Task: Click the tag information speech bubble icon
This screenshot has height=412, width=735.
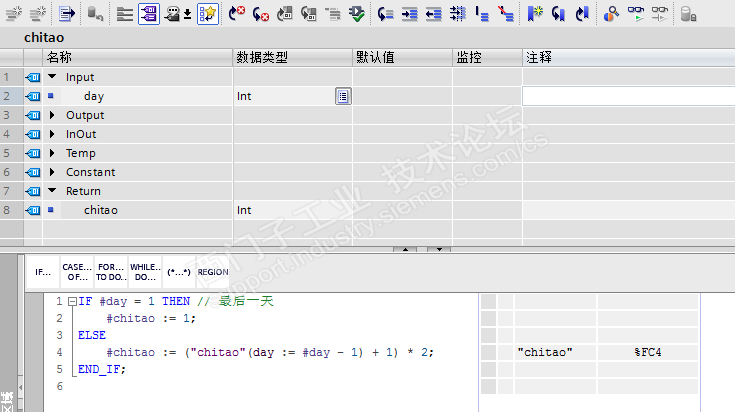Action: 172,14
